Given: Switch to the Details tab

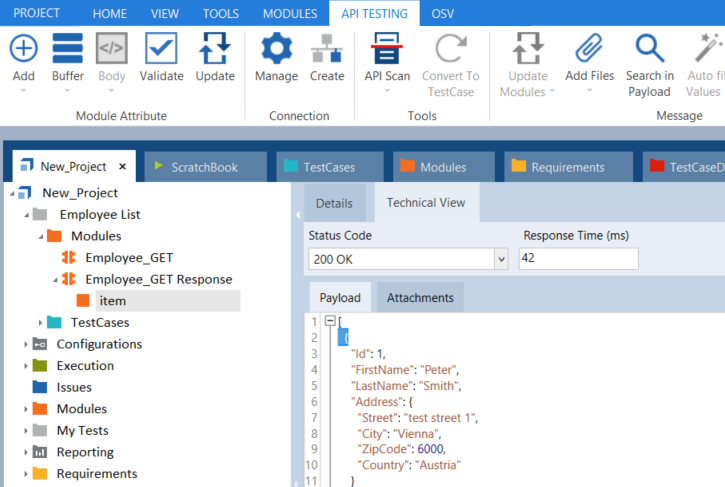Looking at the screenshot, I should [334, 203].
